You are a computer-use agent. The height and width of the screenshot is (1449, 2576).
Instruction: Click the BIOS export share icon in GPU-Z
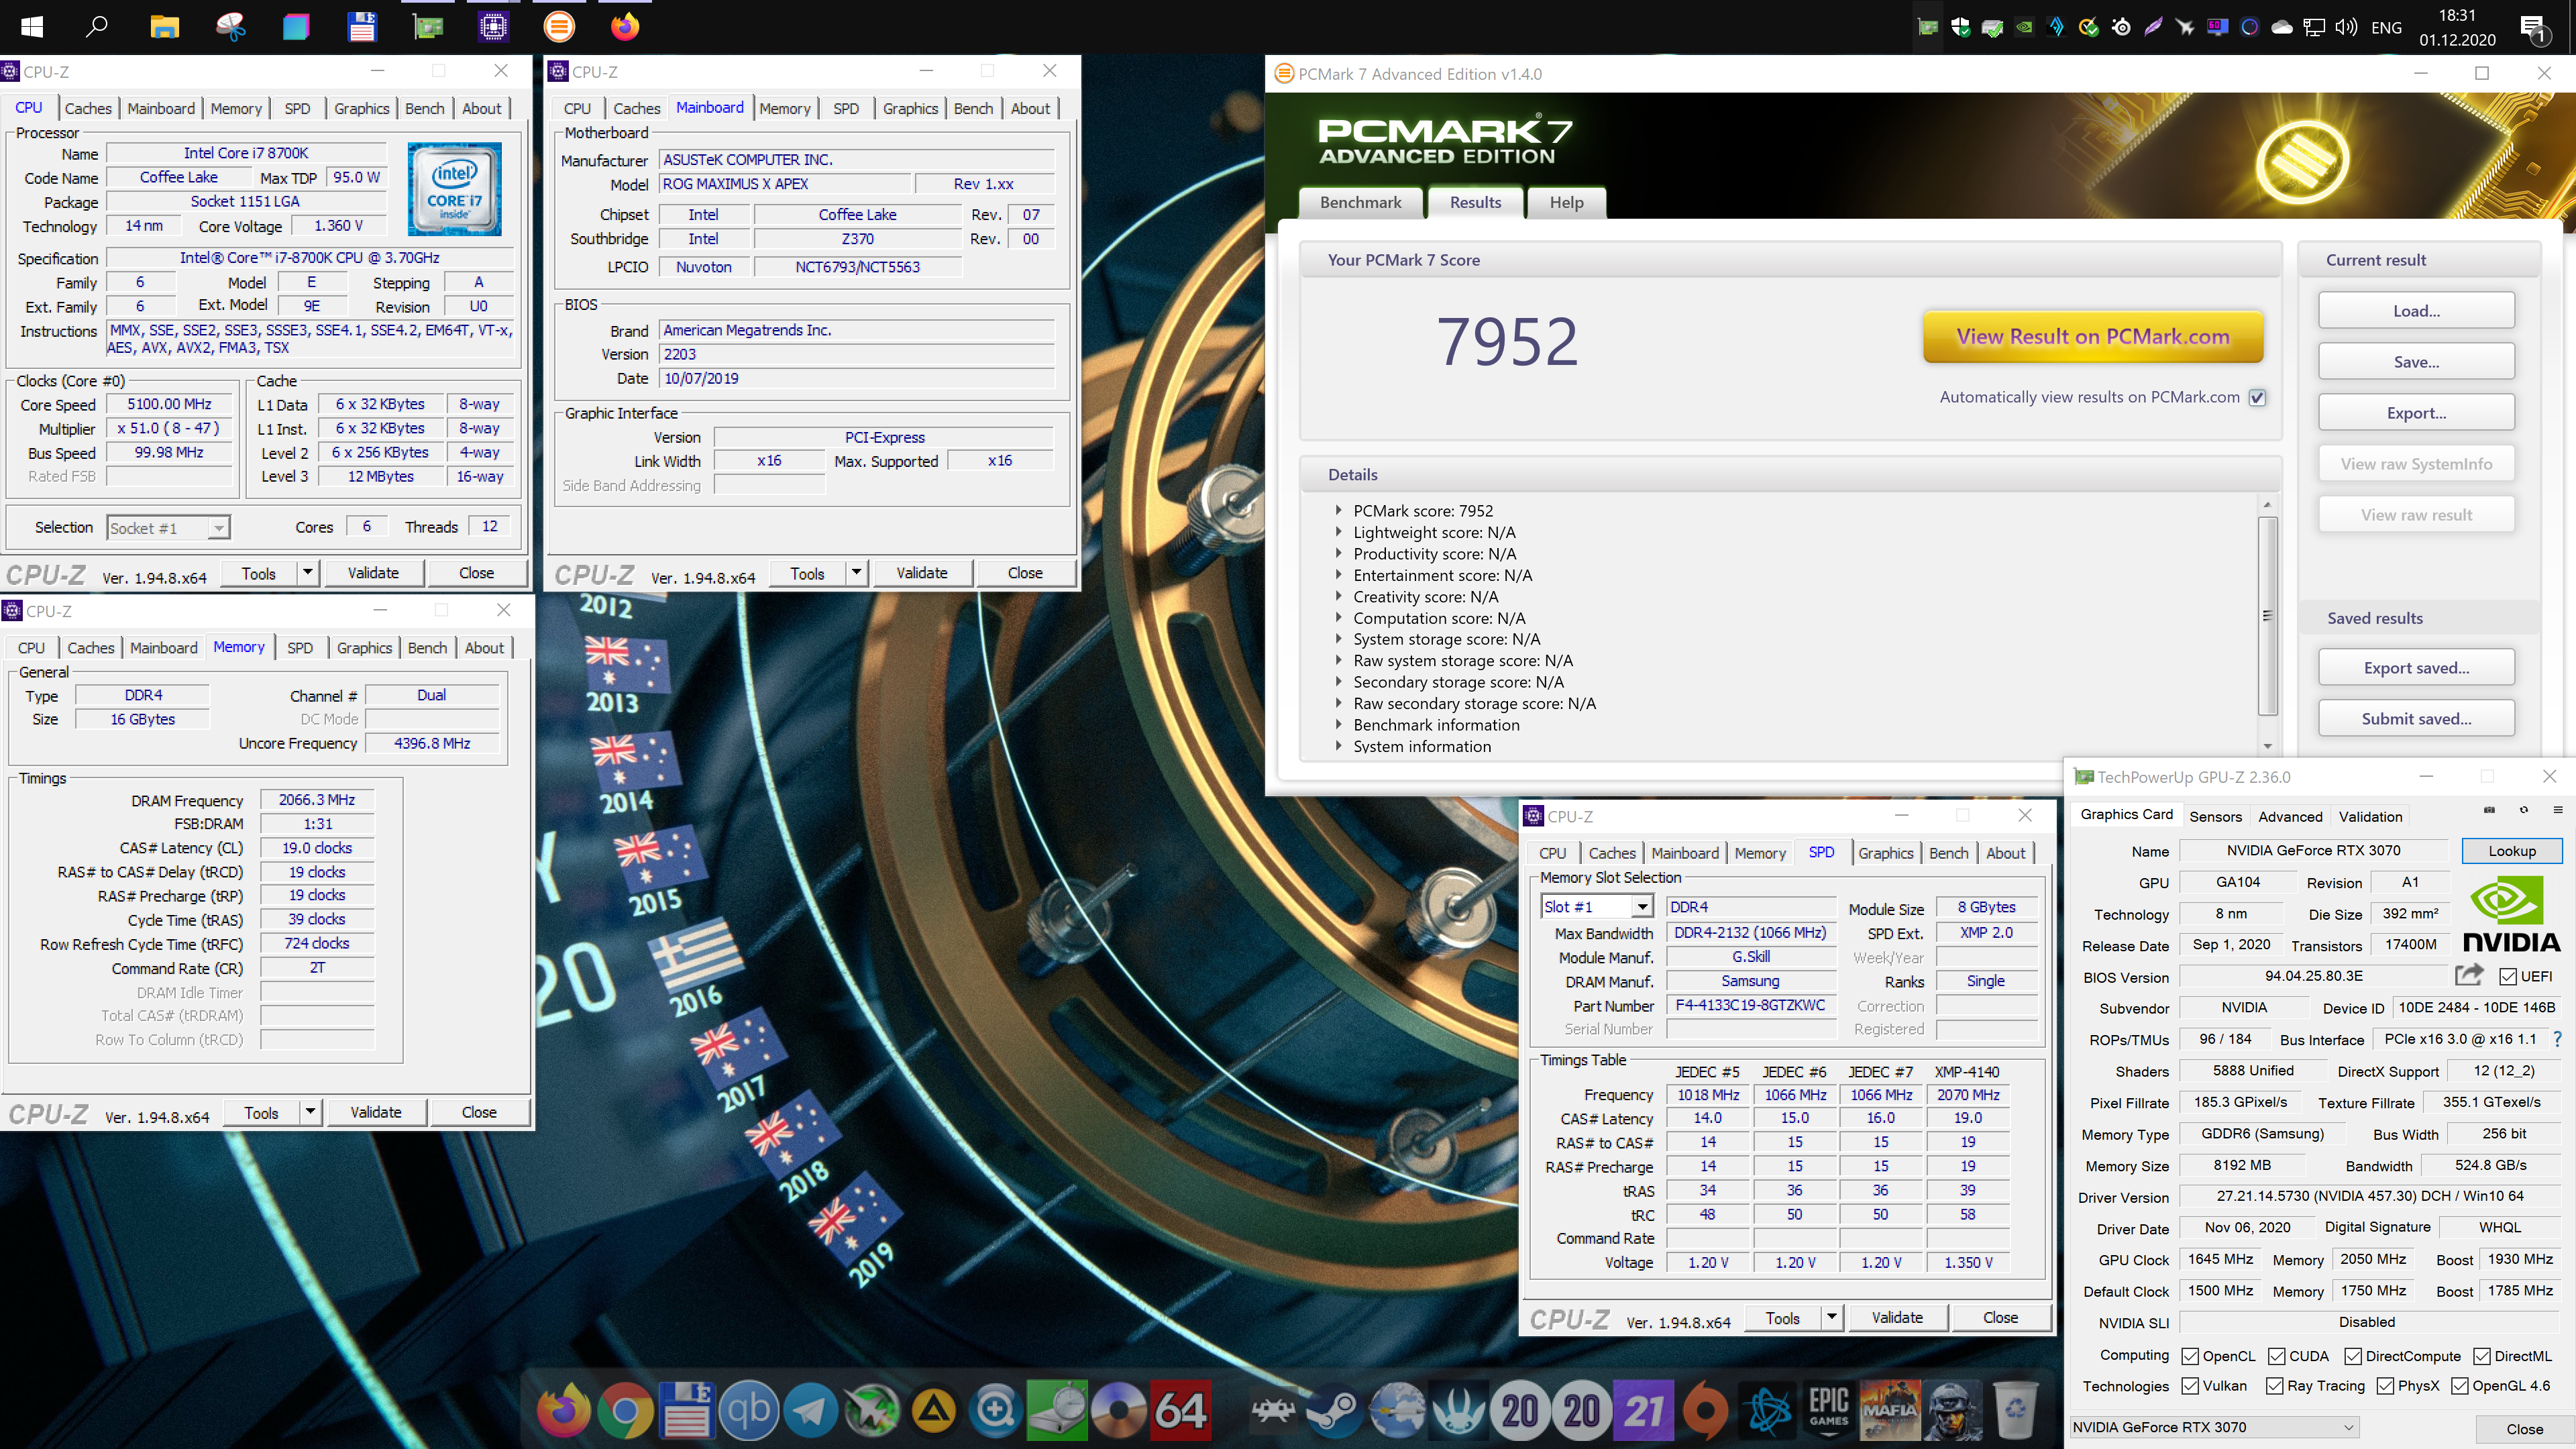[2469, 975]
